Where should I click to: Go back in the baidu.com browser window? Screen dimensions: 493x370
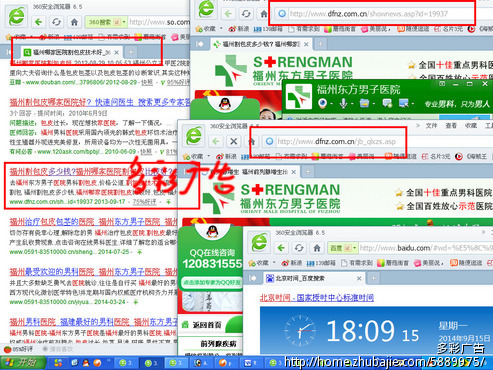coord(281,248)
